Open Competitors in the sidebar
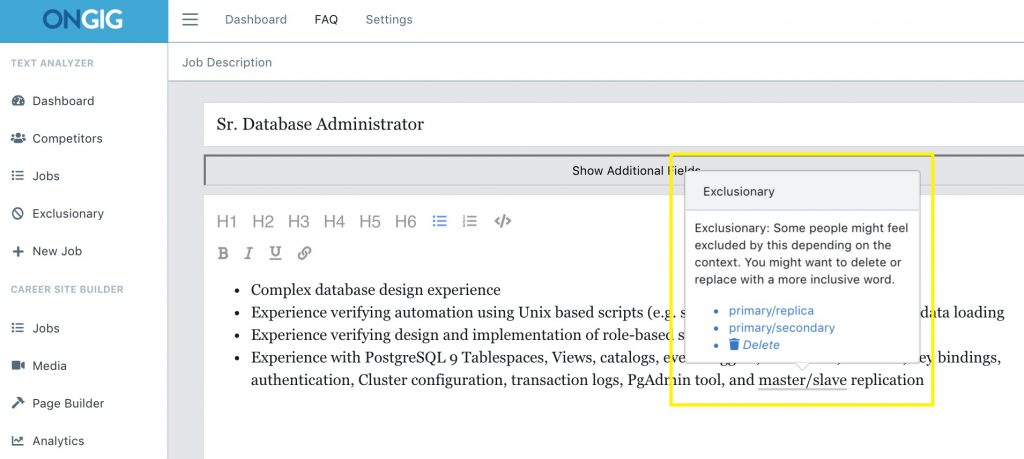Viewport: 1024px width, 459px height. 67,138
